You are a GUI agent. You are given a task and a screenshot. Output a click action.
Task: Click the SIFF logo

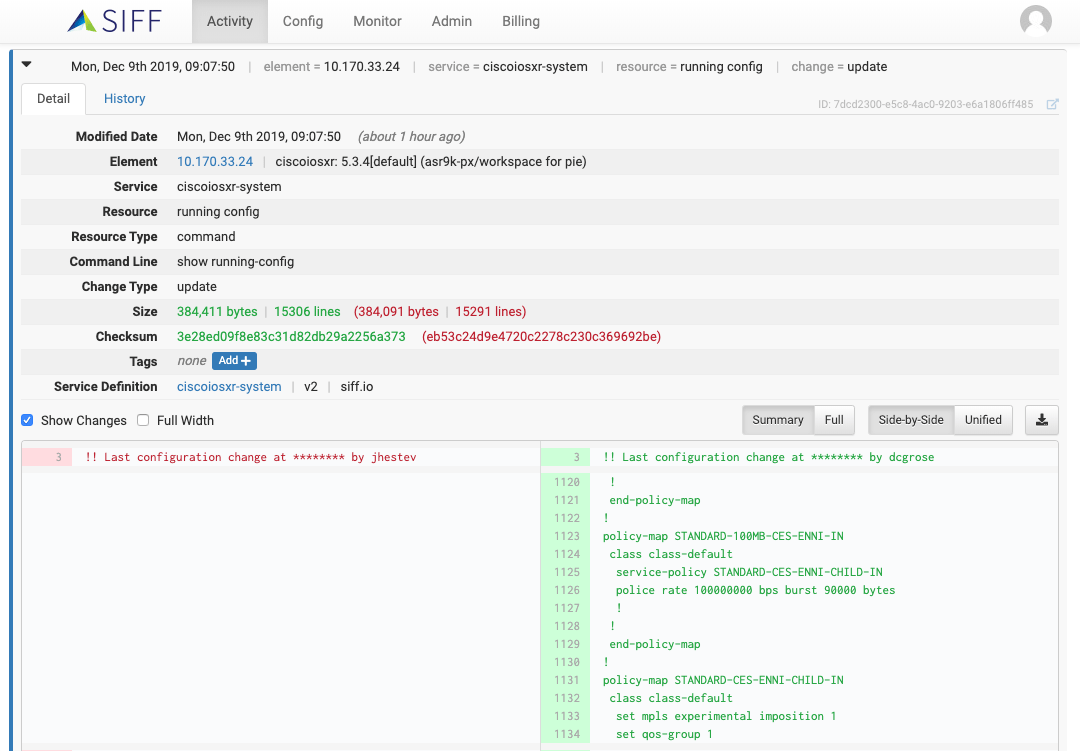(114, 21)
